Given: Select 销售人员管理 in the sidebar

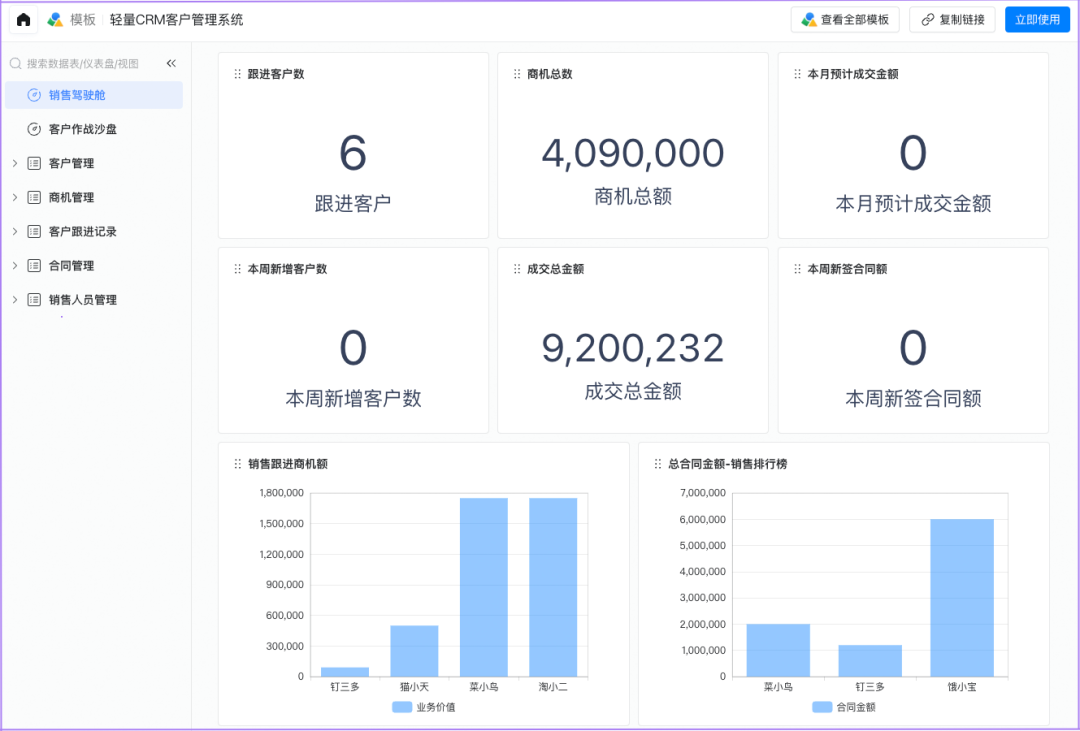Looking at the screenshot, I should 82,299.
